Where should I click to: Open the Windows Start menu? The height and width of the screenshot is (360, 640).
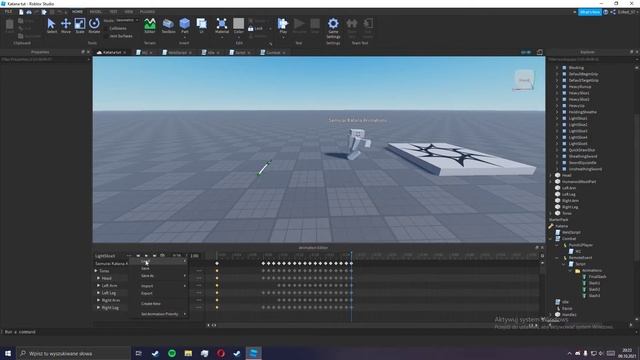(x=8, y=353)
